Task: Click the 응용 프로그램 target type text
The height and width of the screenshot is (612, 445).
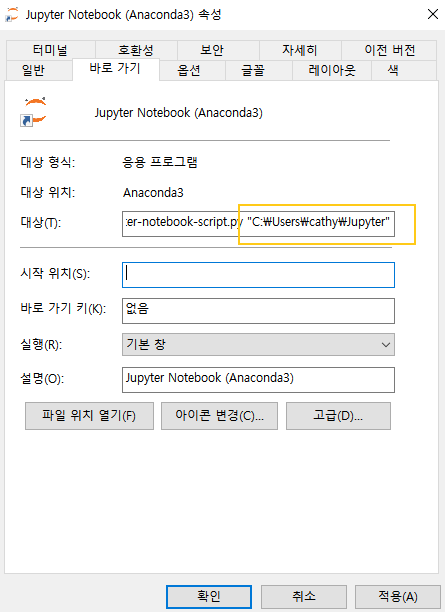Action: 160,162
